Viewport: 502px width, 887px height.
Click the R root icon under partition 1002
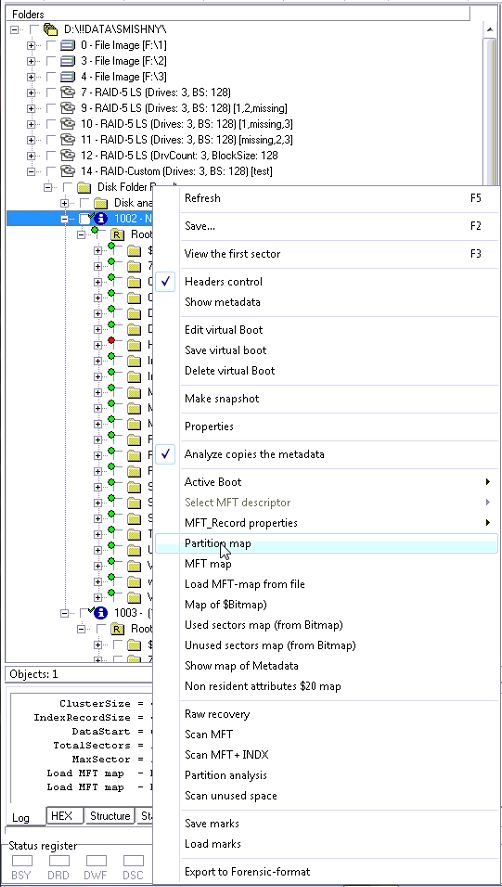coord(117,234)
